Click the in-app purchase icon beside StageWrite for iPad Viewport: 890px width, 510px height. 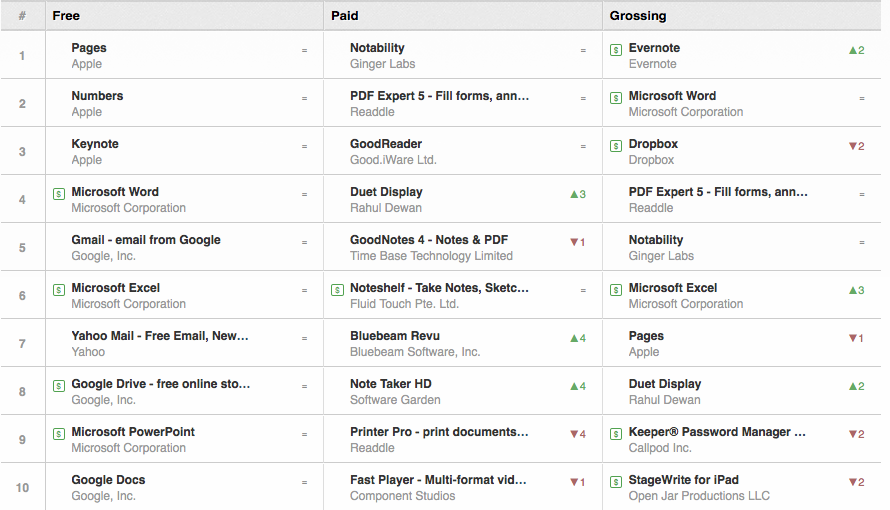[x=616, y=482]
